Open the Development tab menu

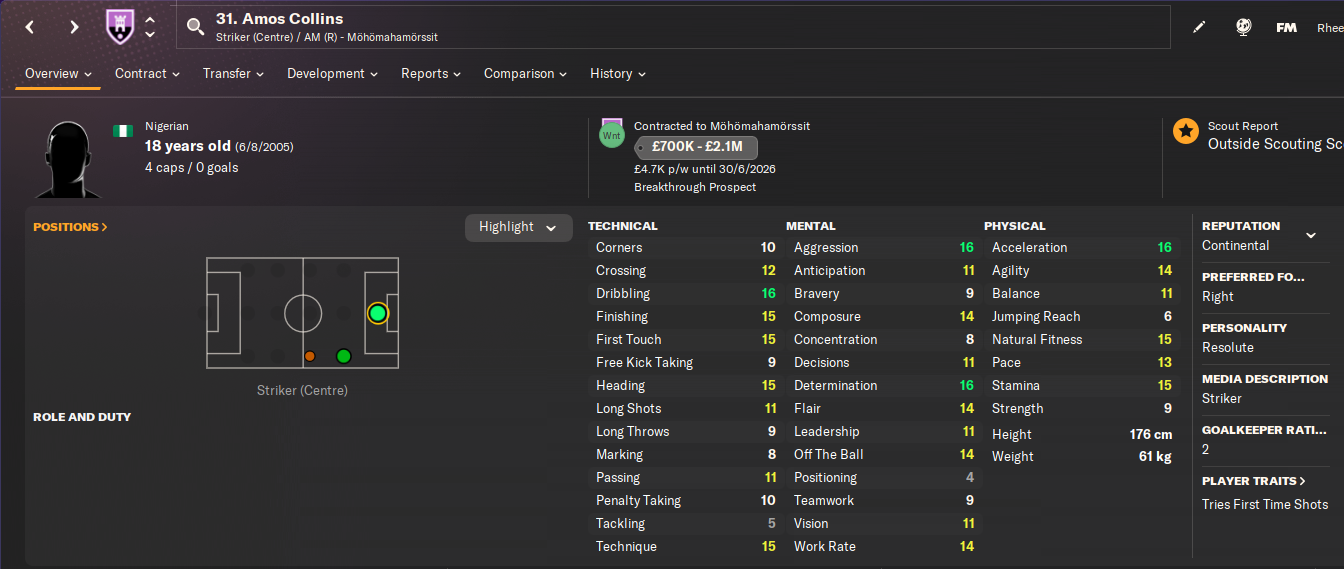[332, 74]
